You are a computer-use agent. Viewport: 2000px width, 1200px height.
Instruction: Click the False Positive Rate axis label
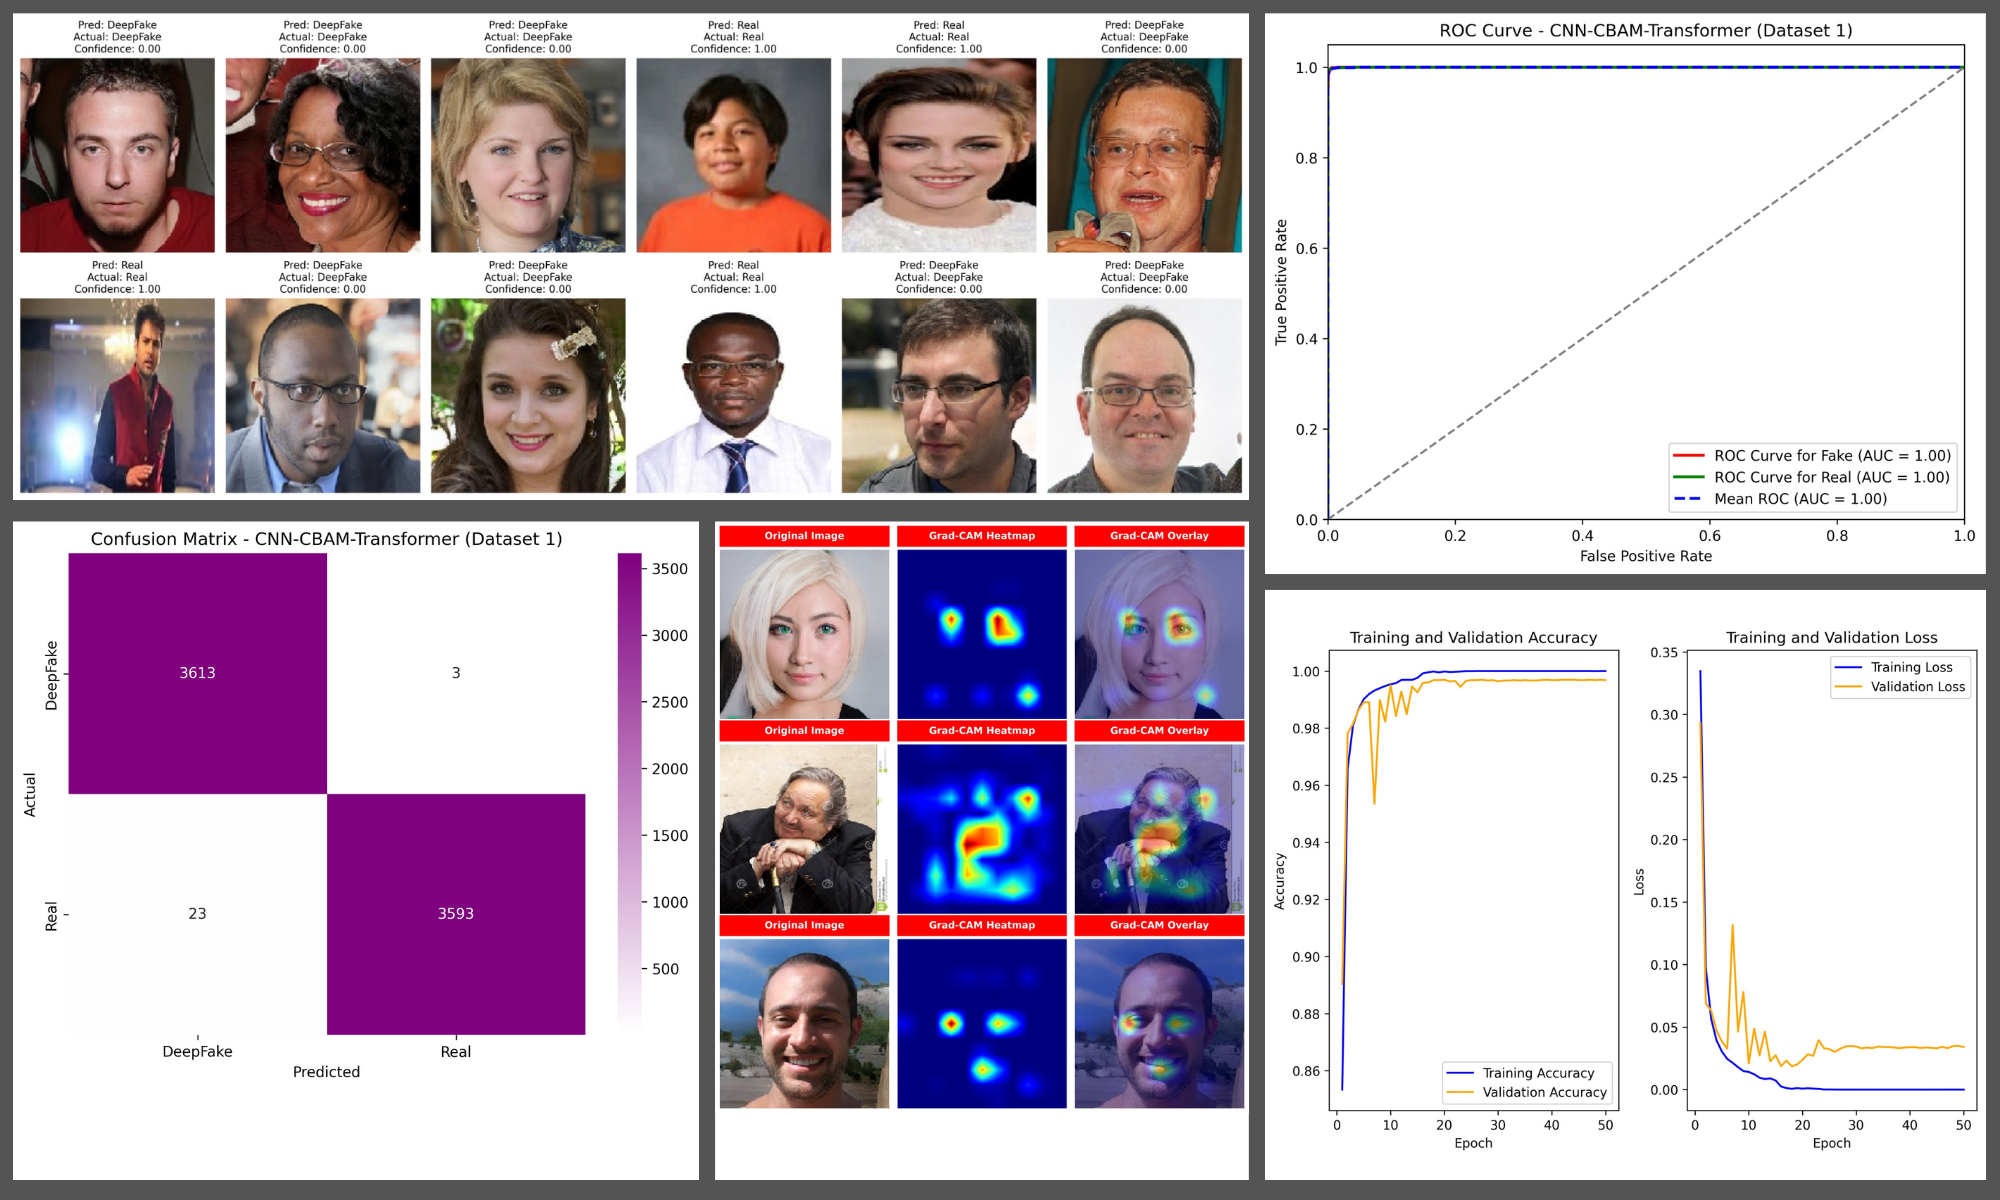click(x=1645, y=556)
